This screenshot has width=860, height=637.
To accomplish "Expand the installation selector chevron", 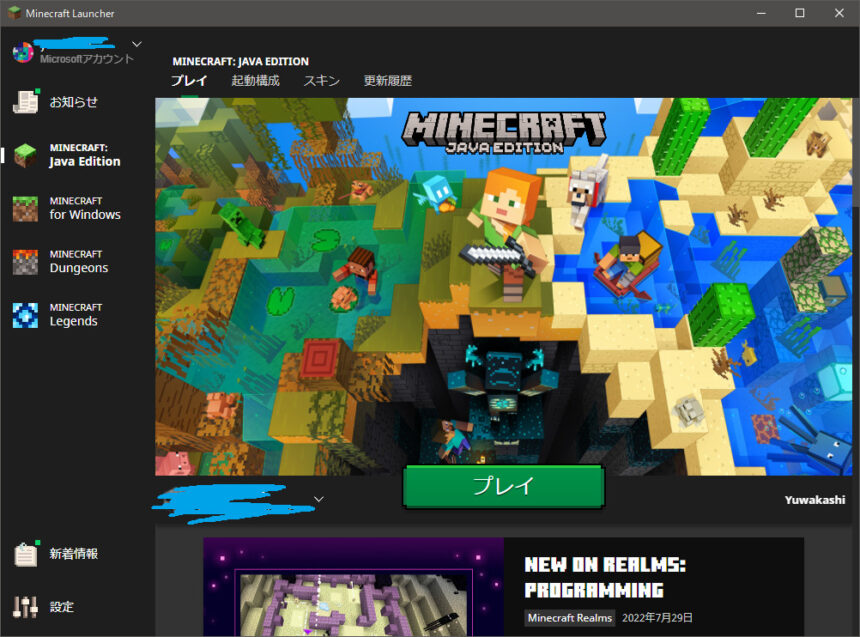I will 319,499.
